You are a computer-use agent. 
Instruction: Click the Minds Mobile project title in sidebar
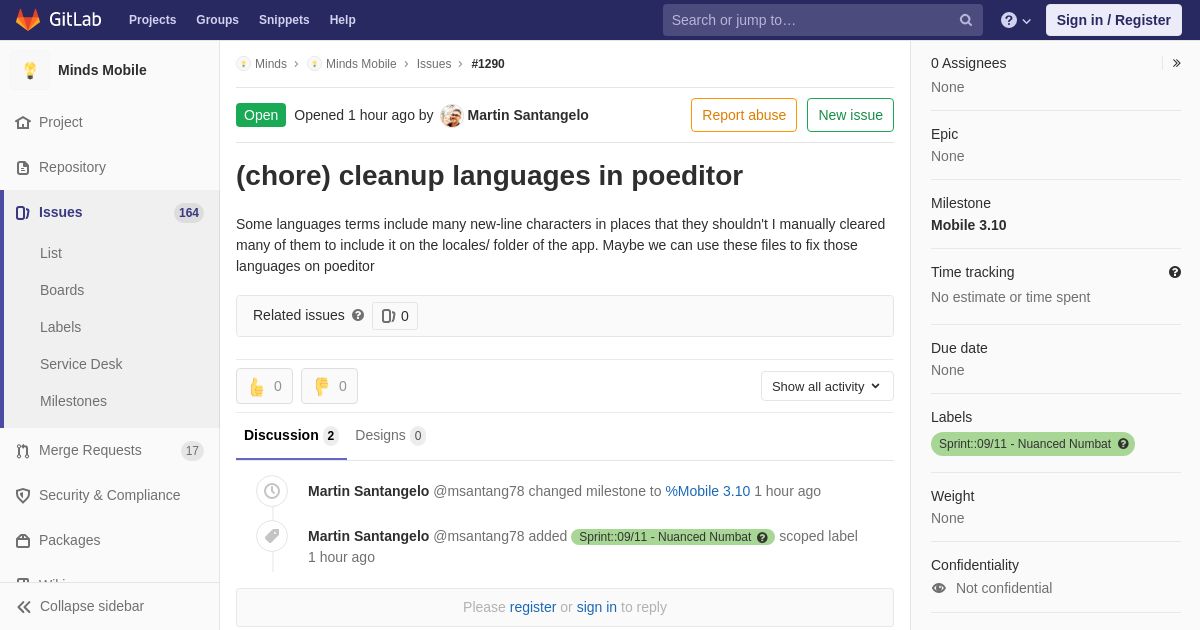pyautogui.click(x=102, y=70)
